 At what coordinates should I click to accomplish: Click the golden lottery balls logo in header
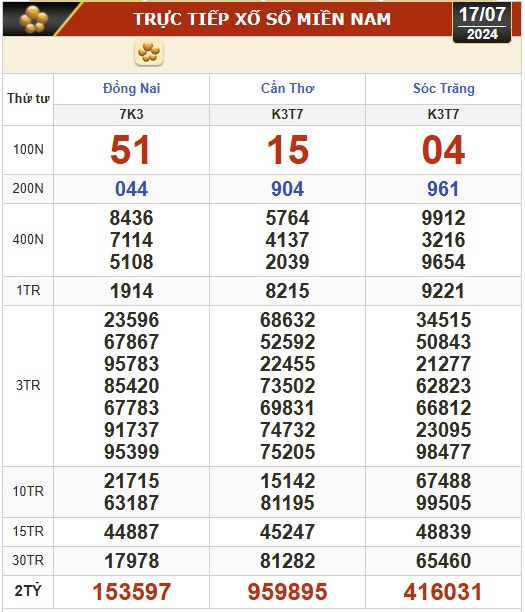(x=34, y=19)
